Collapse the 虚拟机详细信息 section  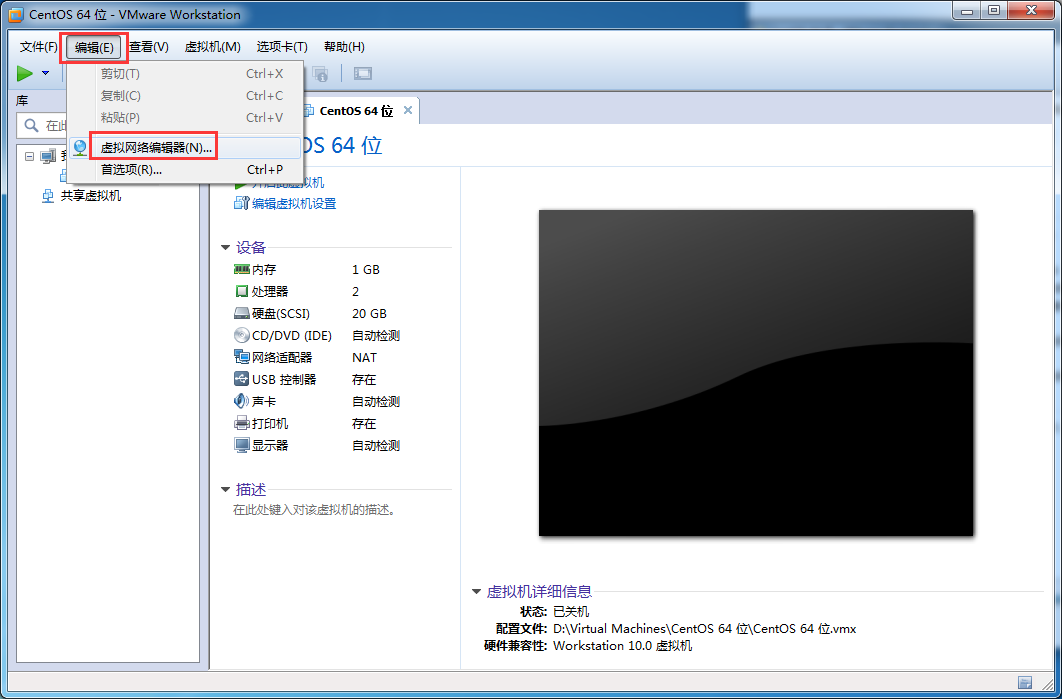coord(476,591)
